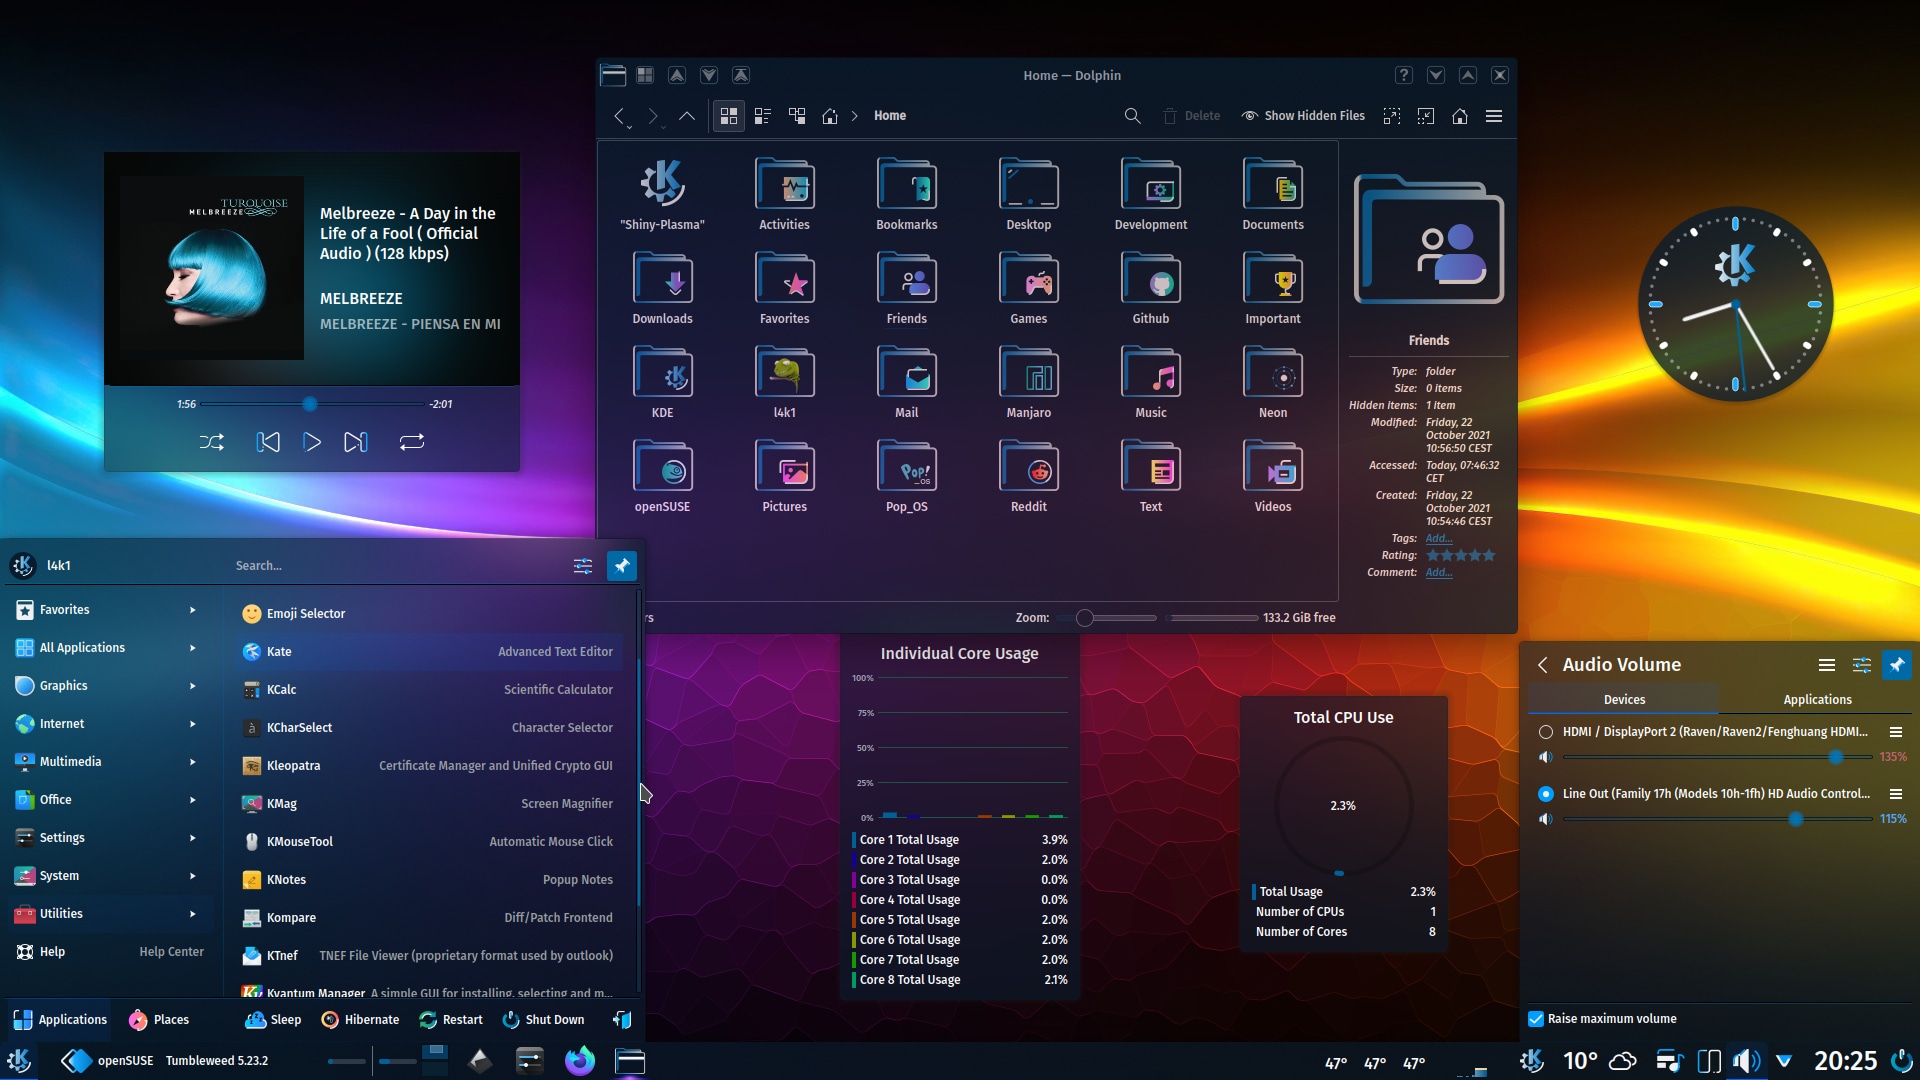Viewport: 1920px width, 1080px height.
Task: Expand the Settings category
Action: [107, 838]
